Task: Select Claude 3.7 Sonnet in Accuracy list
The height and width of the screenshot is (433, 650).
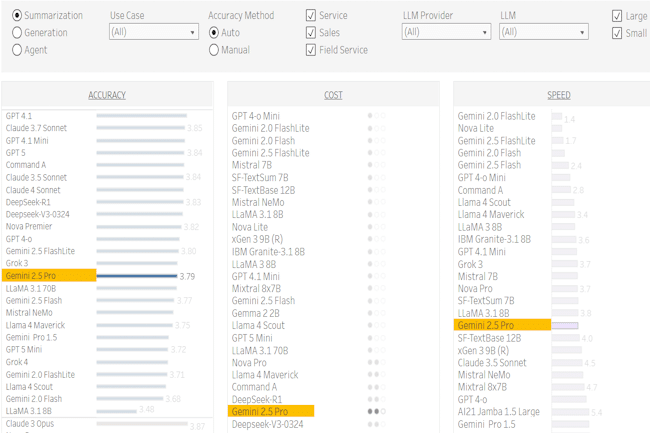Action: pyautogui.click(x=36, y=128)
